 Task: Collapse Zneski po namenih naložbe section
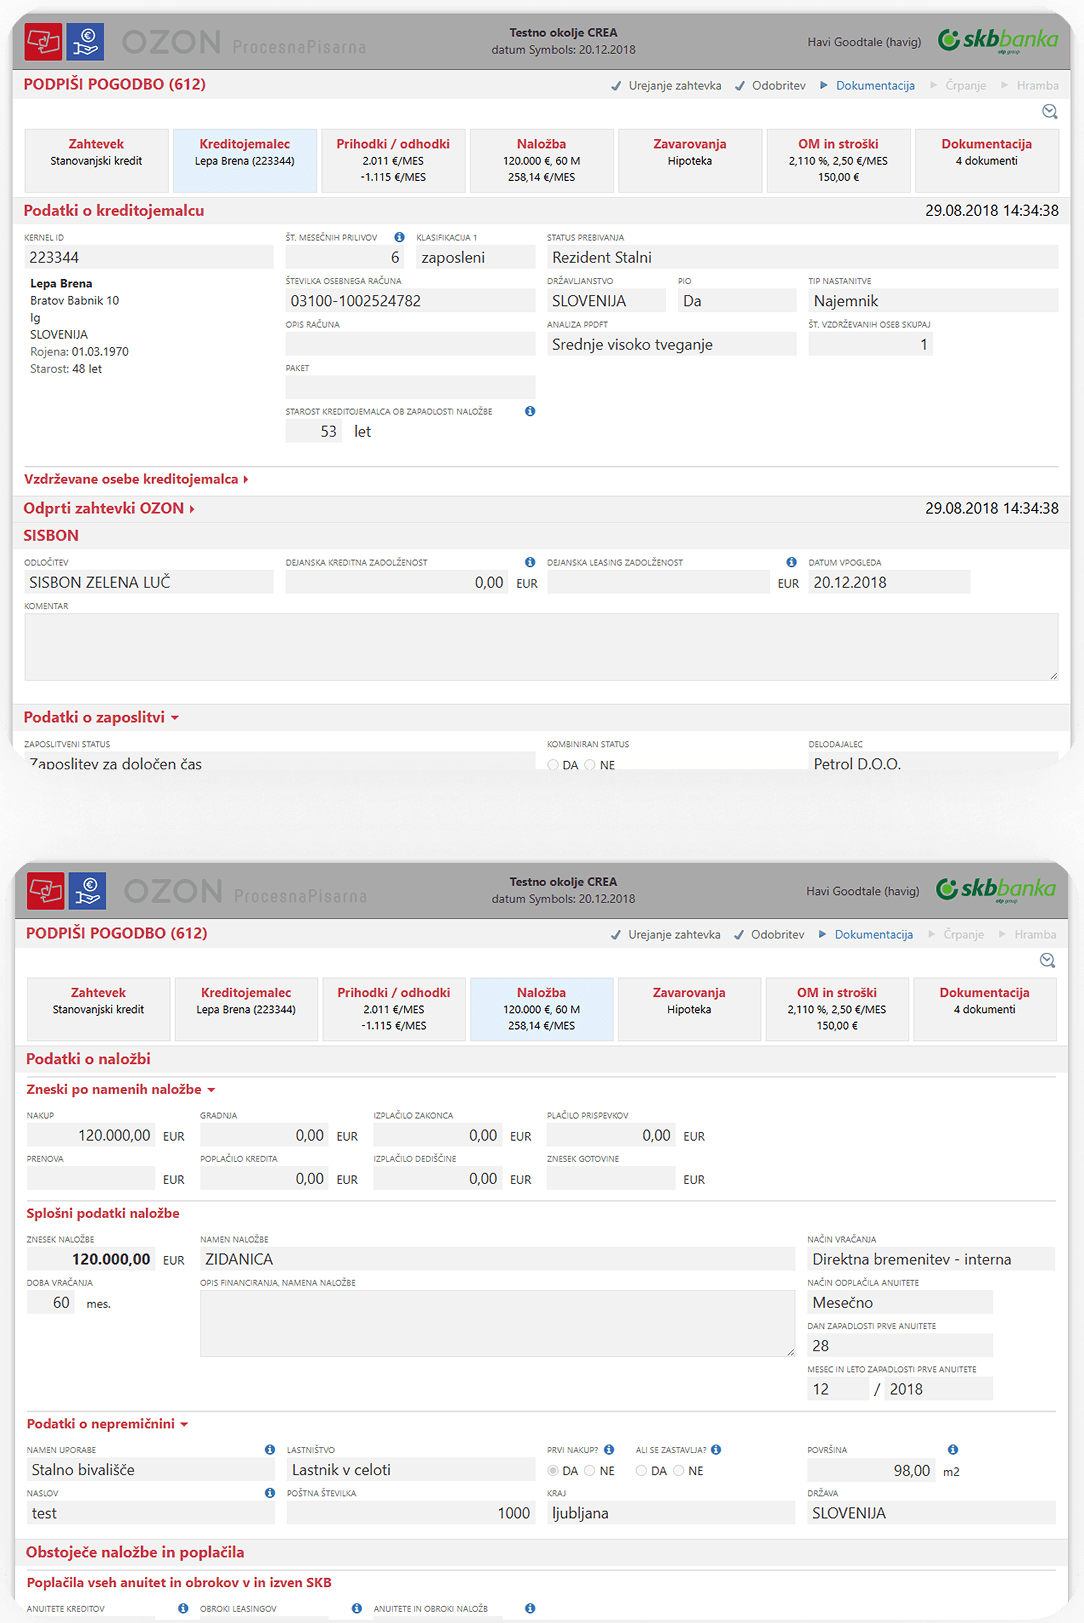(x=121, y=1089)
